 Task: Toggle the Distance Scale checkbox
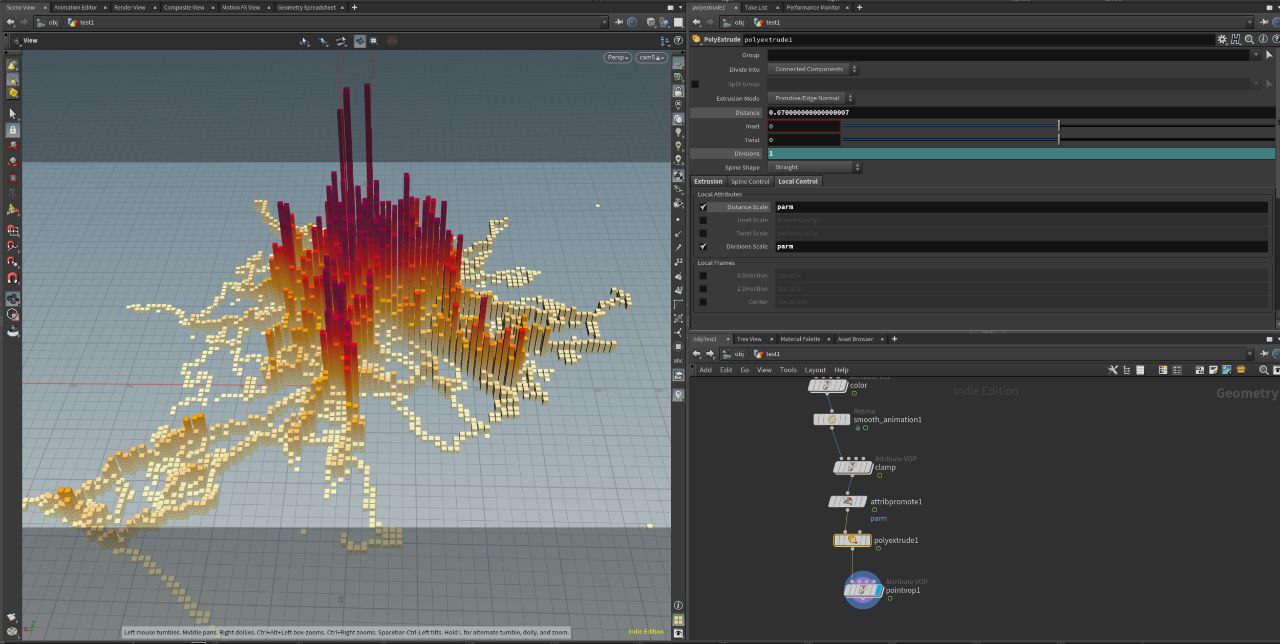pos(703,207)
